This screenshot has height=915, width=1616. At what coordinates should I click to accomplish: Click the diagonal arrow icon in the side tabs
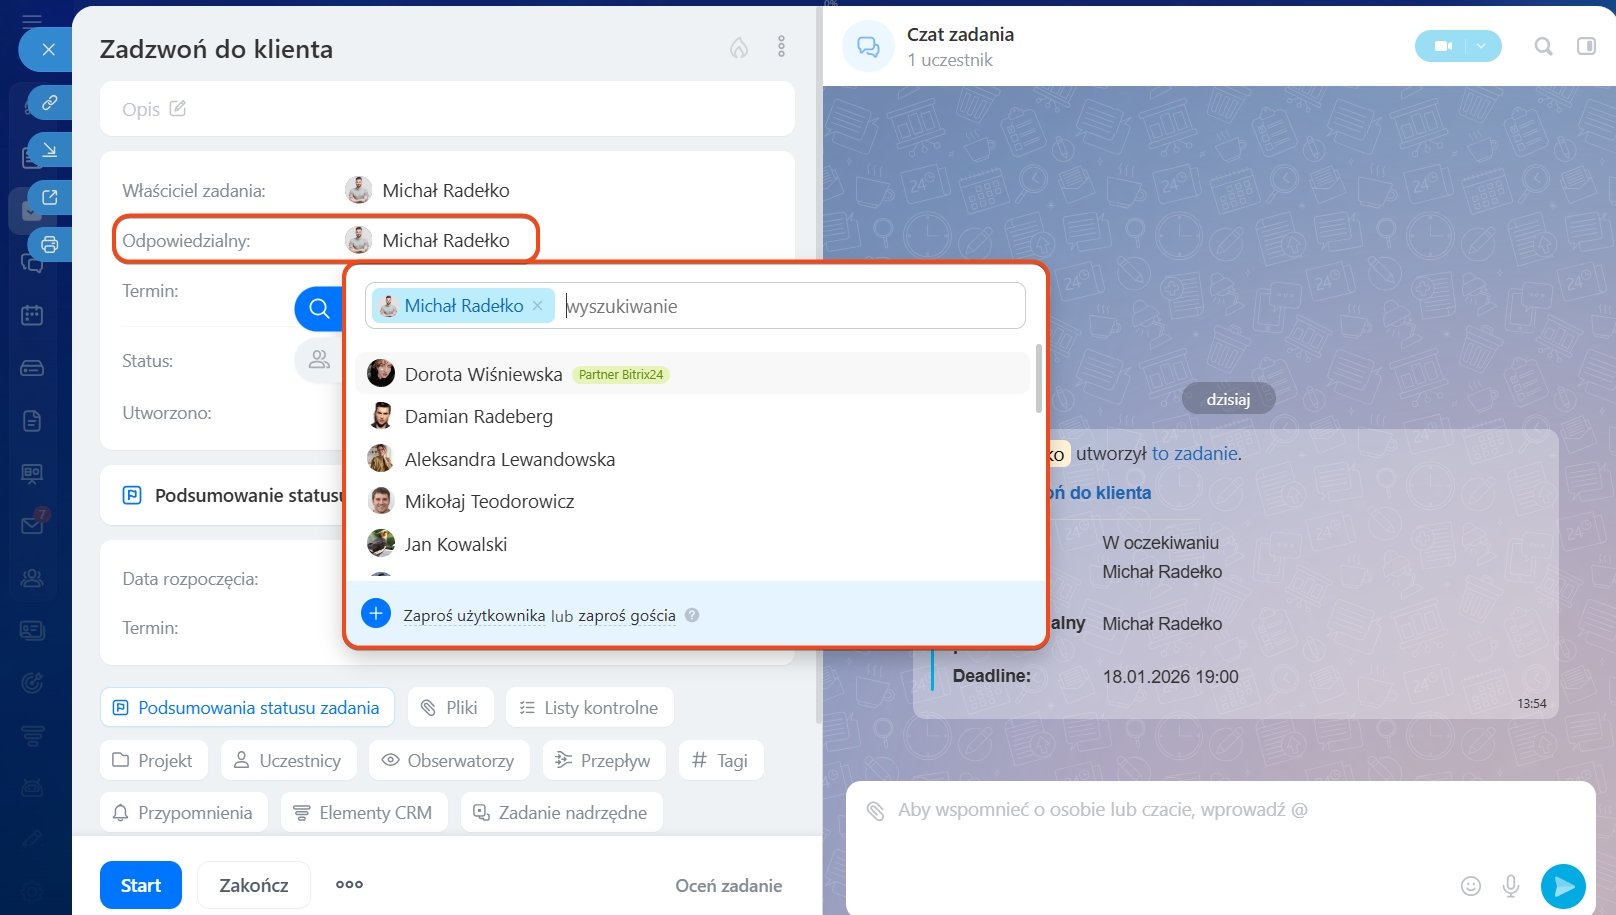point(50,150)
